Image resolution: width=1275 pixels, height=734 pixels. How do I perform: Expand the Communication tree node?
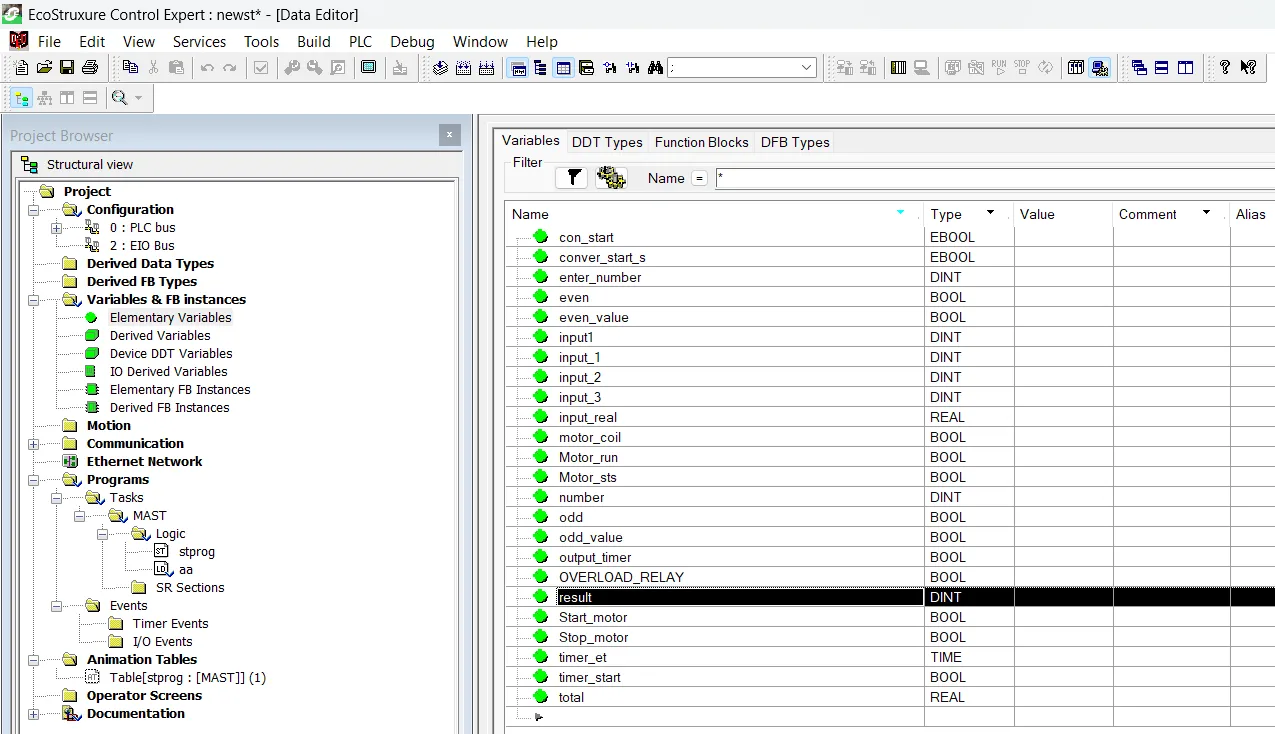pos(33,444)
